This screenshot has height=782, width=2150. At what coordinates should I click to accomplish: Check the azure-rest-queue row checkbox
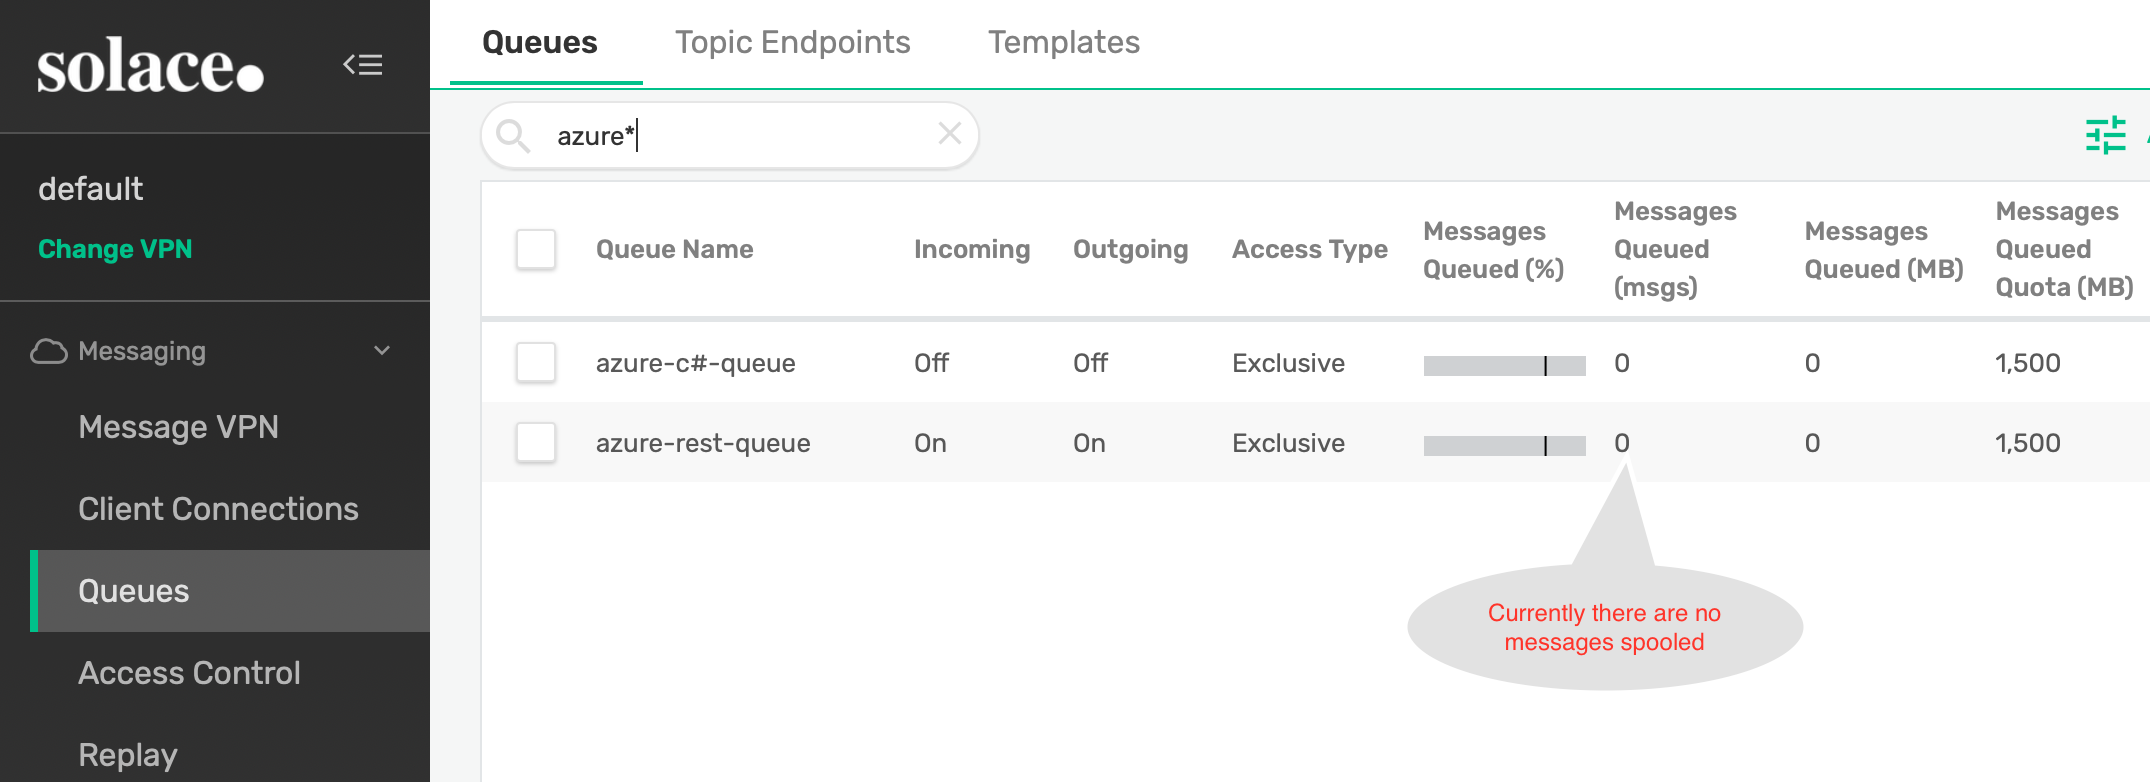536,442
